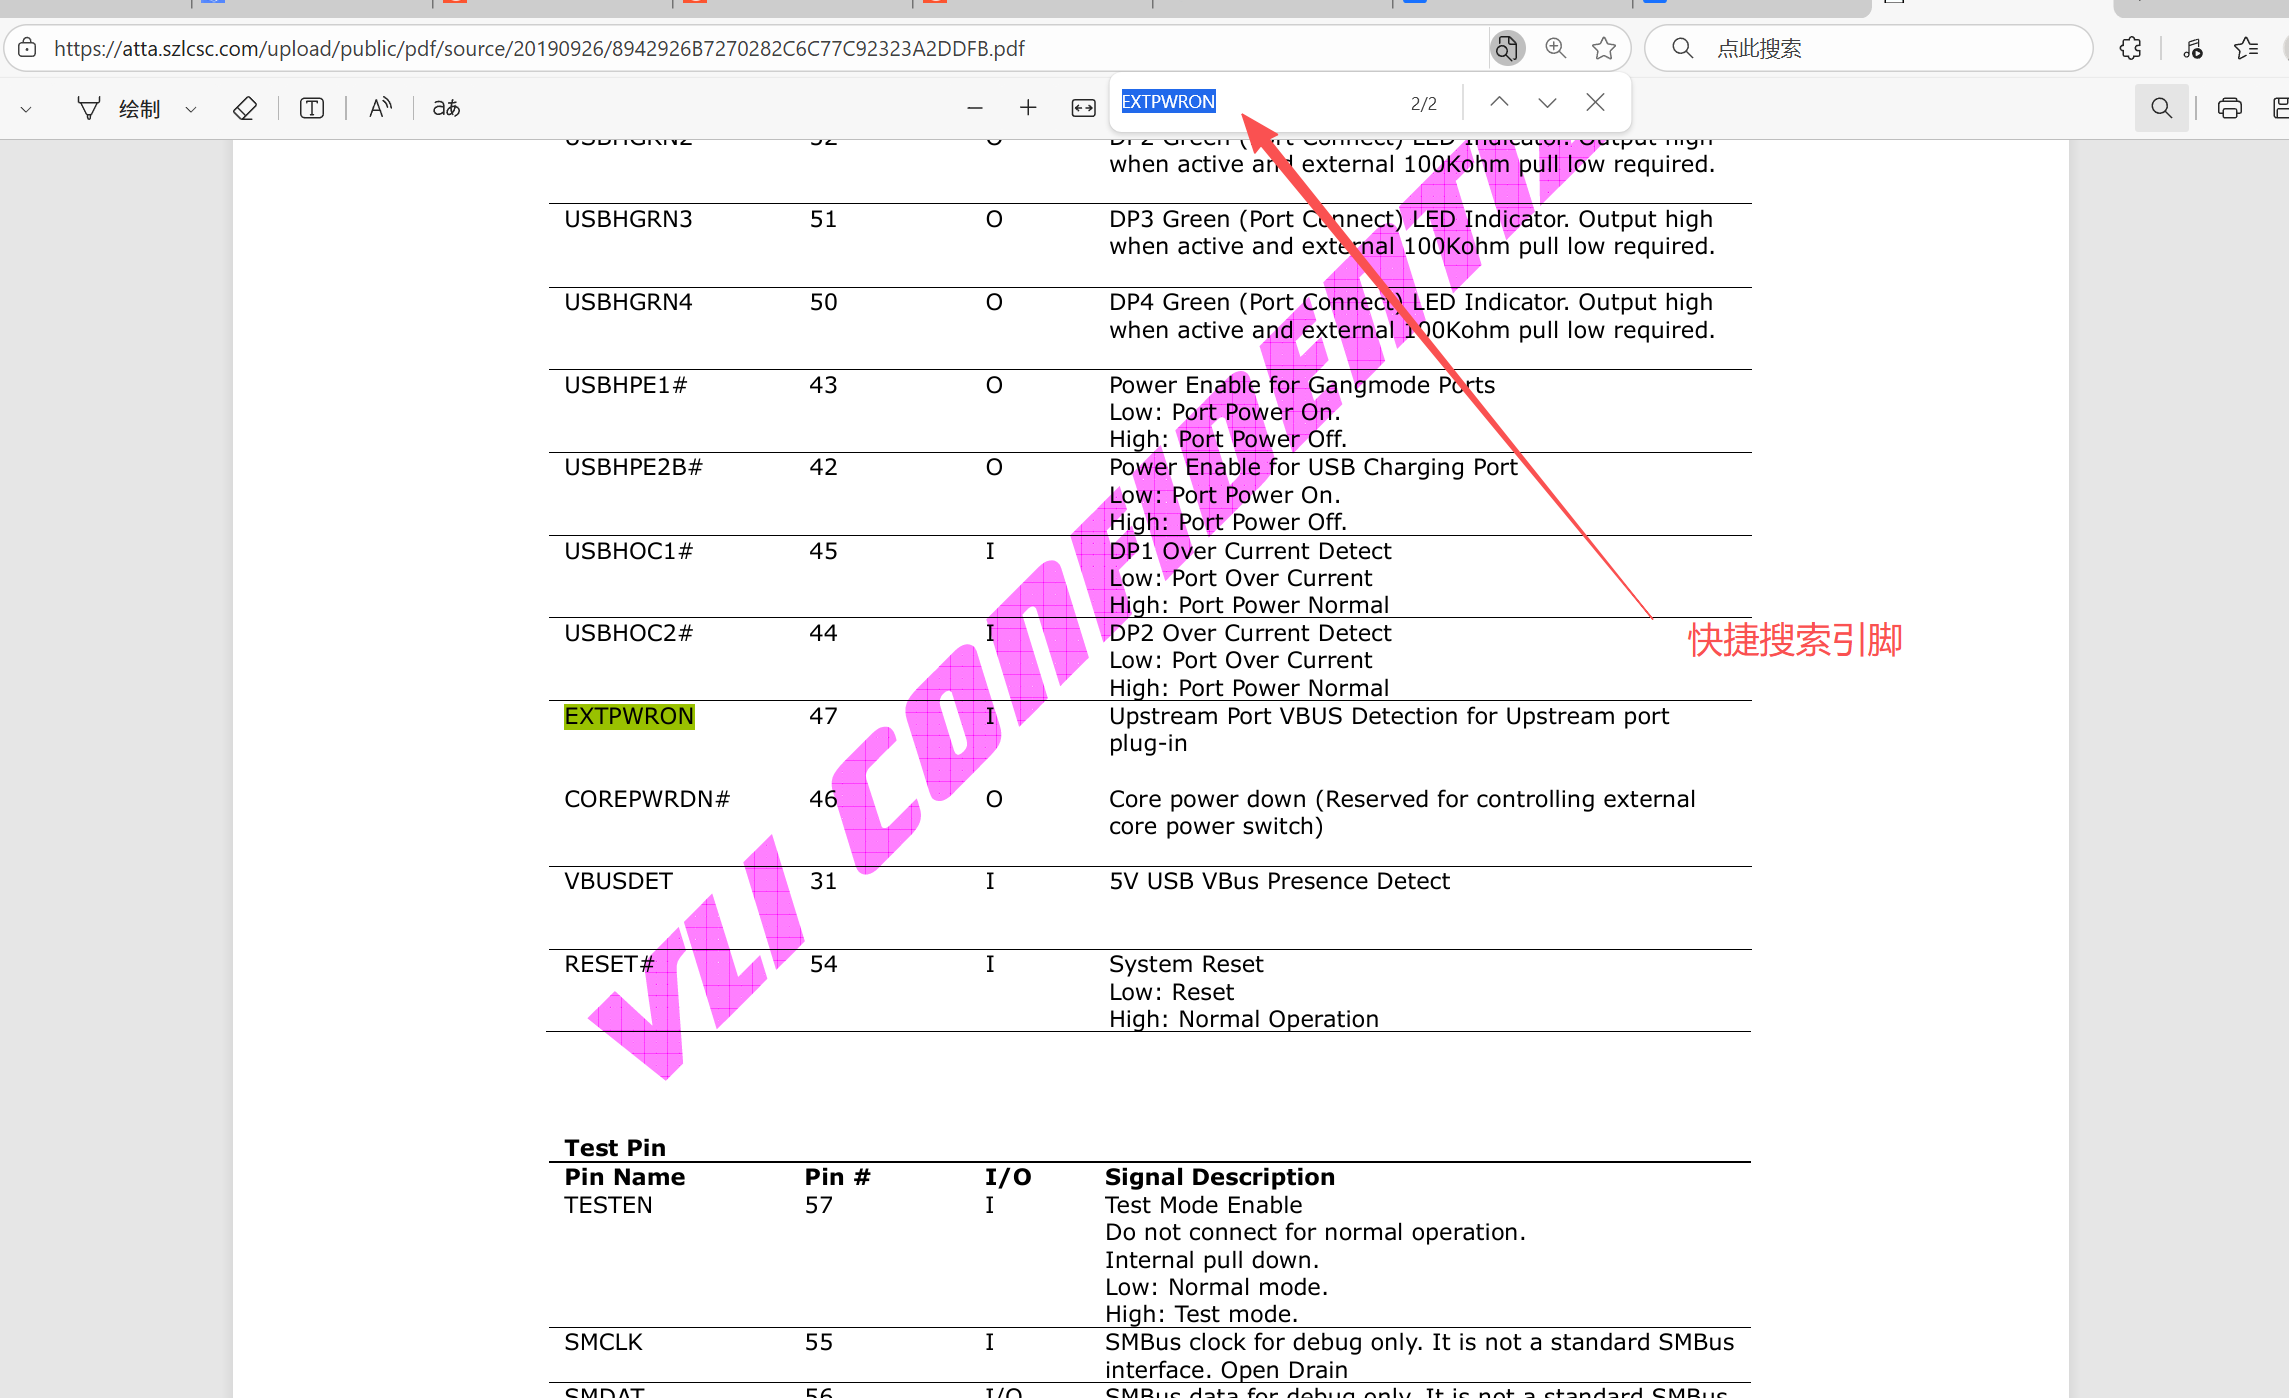Open the PDF search magnifier button
Screen dimensions: 2289x1398
click(2161, 108)
